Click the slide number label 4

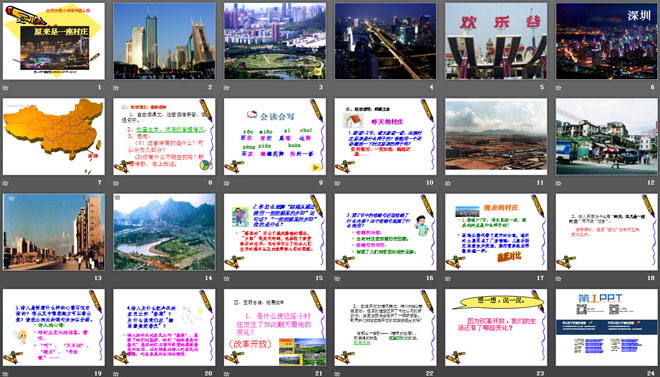pyautogui.click(x=431, y=88)
